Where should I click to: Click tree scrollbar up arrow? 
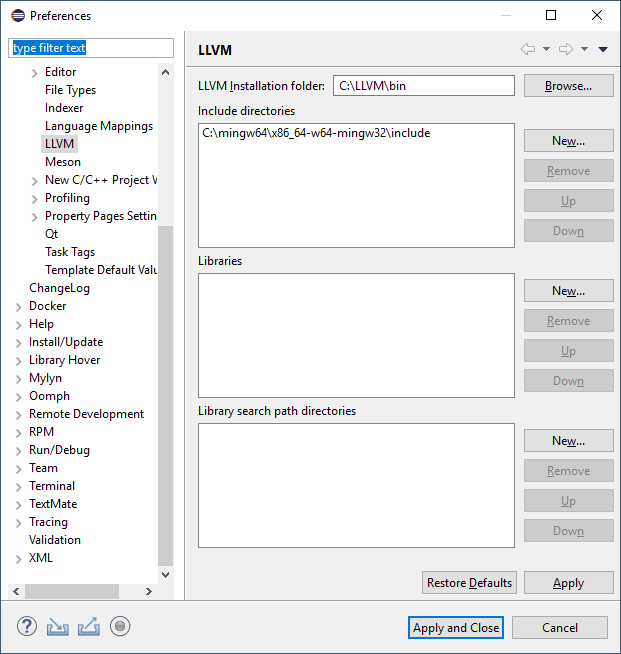click(166, 72)
